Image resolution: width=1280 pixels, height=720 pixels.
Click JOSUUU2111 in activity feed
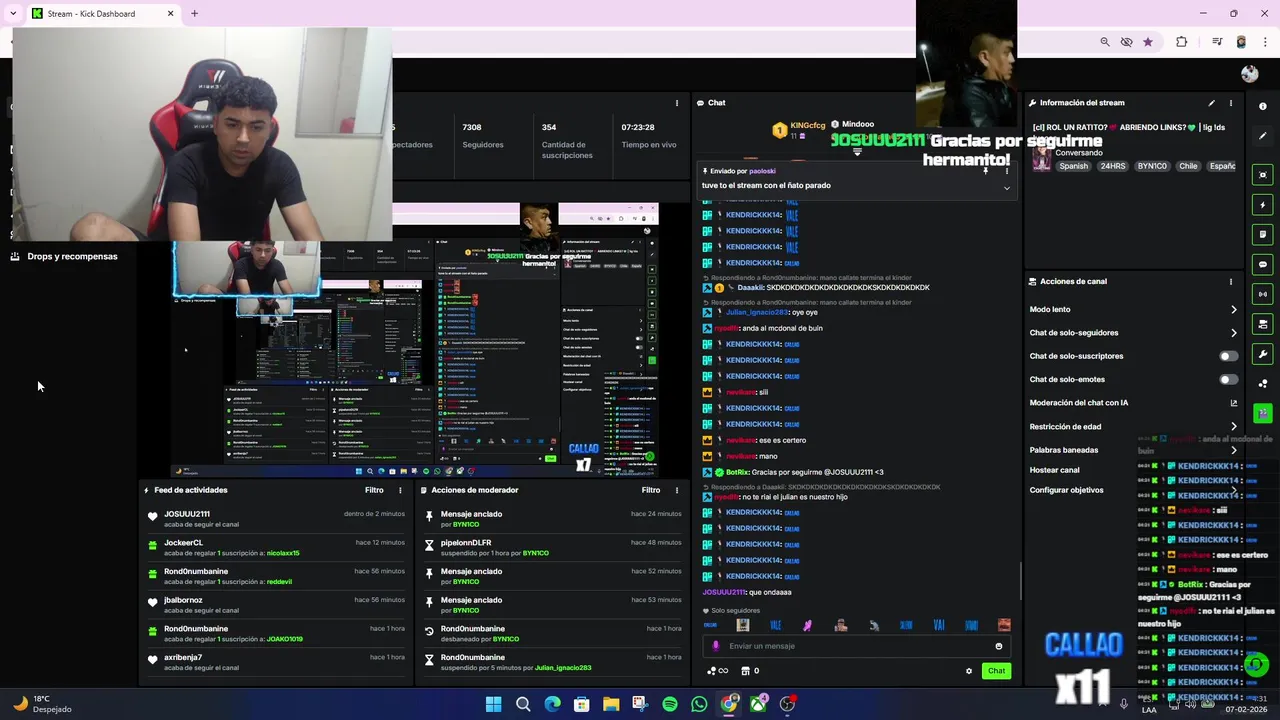[187, 514]
